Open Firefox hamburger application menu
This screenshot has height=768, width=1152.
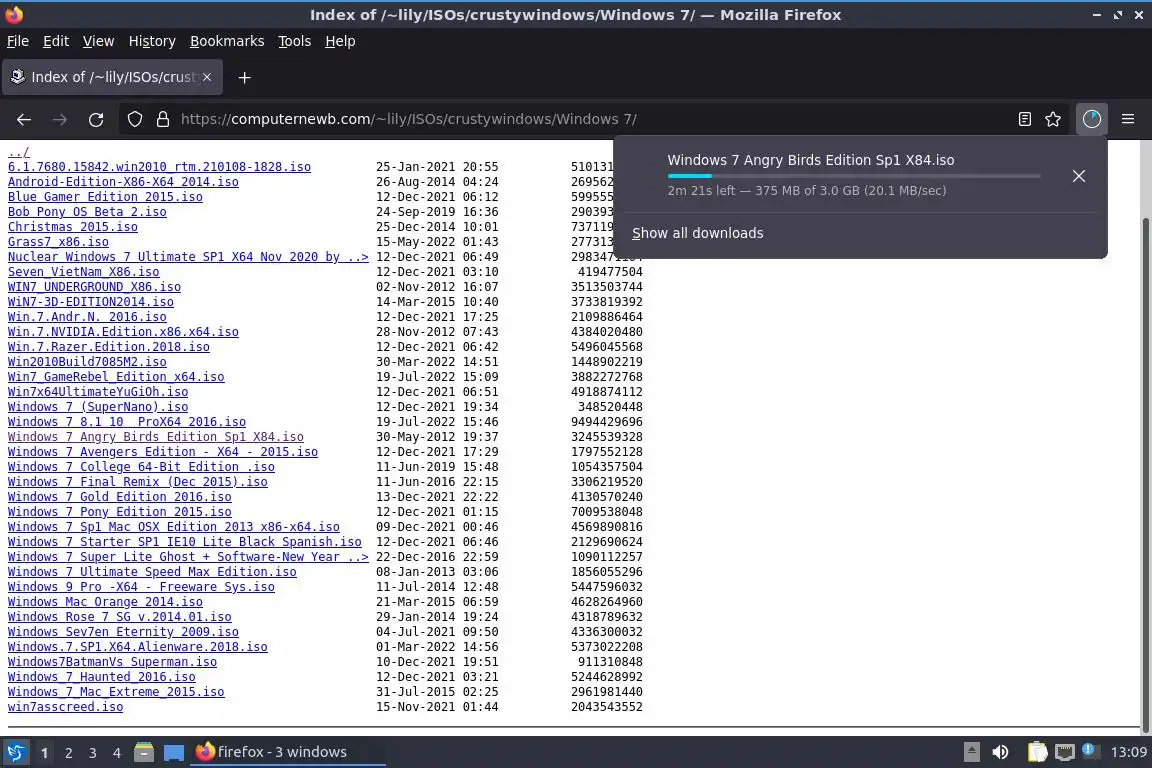click(x=1128, y=119)
